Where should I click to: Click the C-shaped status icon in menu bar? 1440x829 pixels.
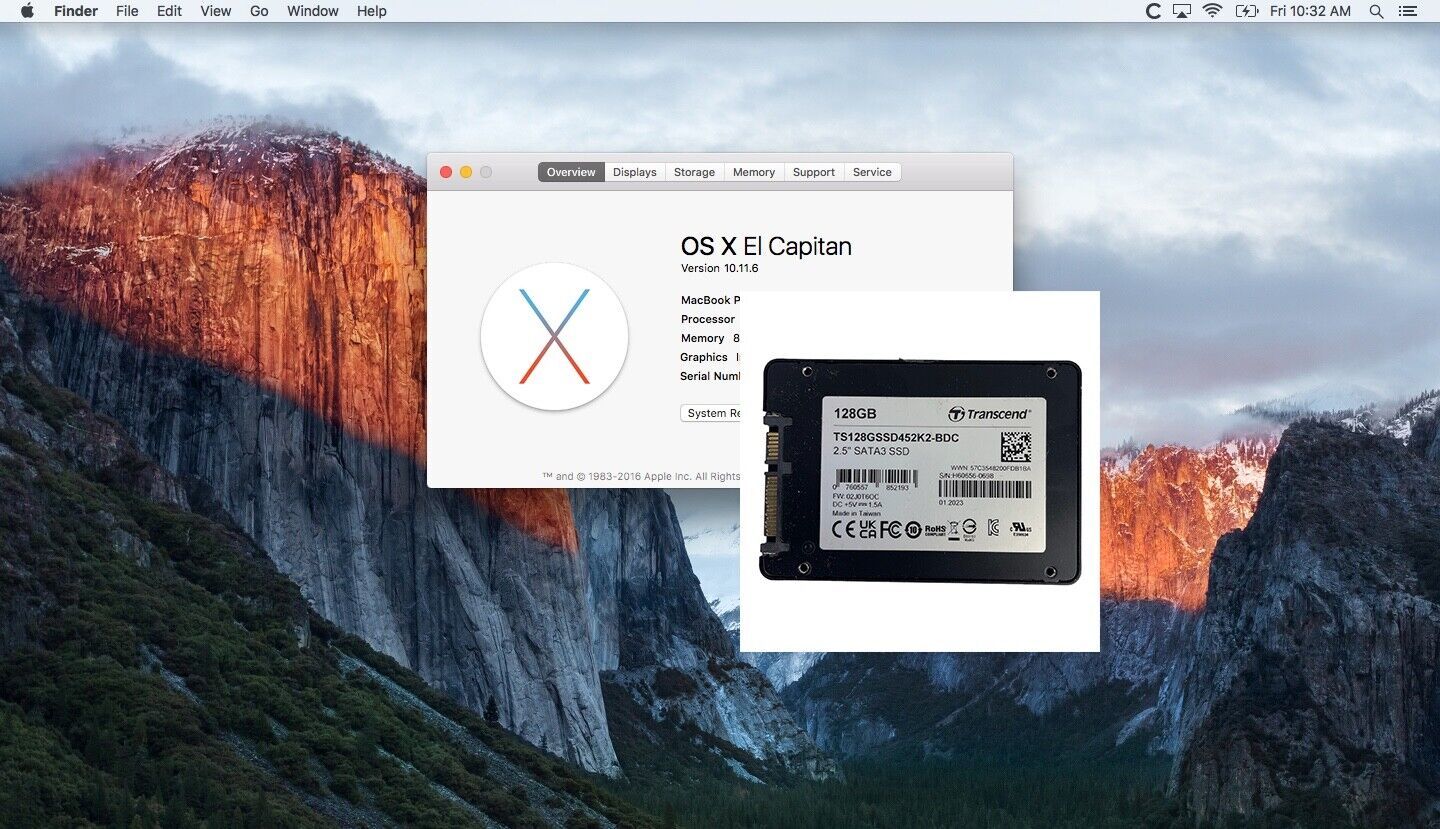pos(1153,11)
